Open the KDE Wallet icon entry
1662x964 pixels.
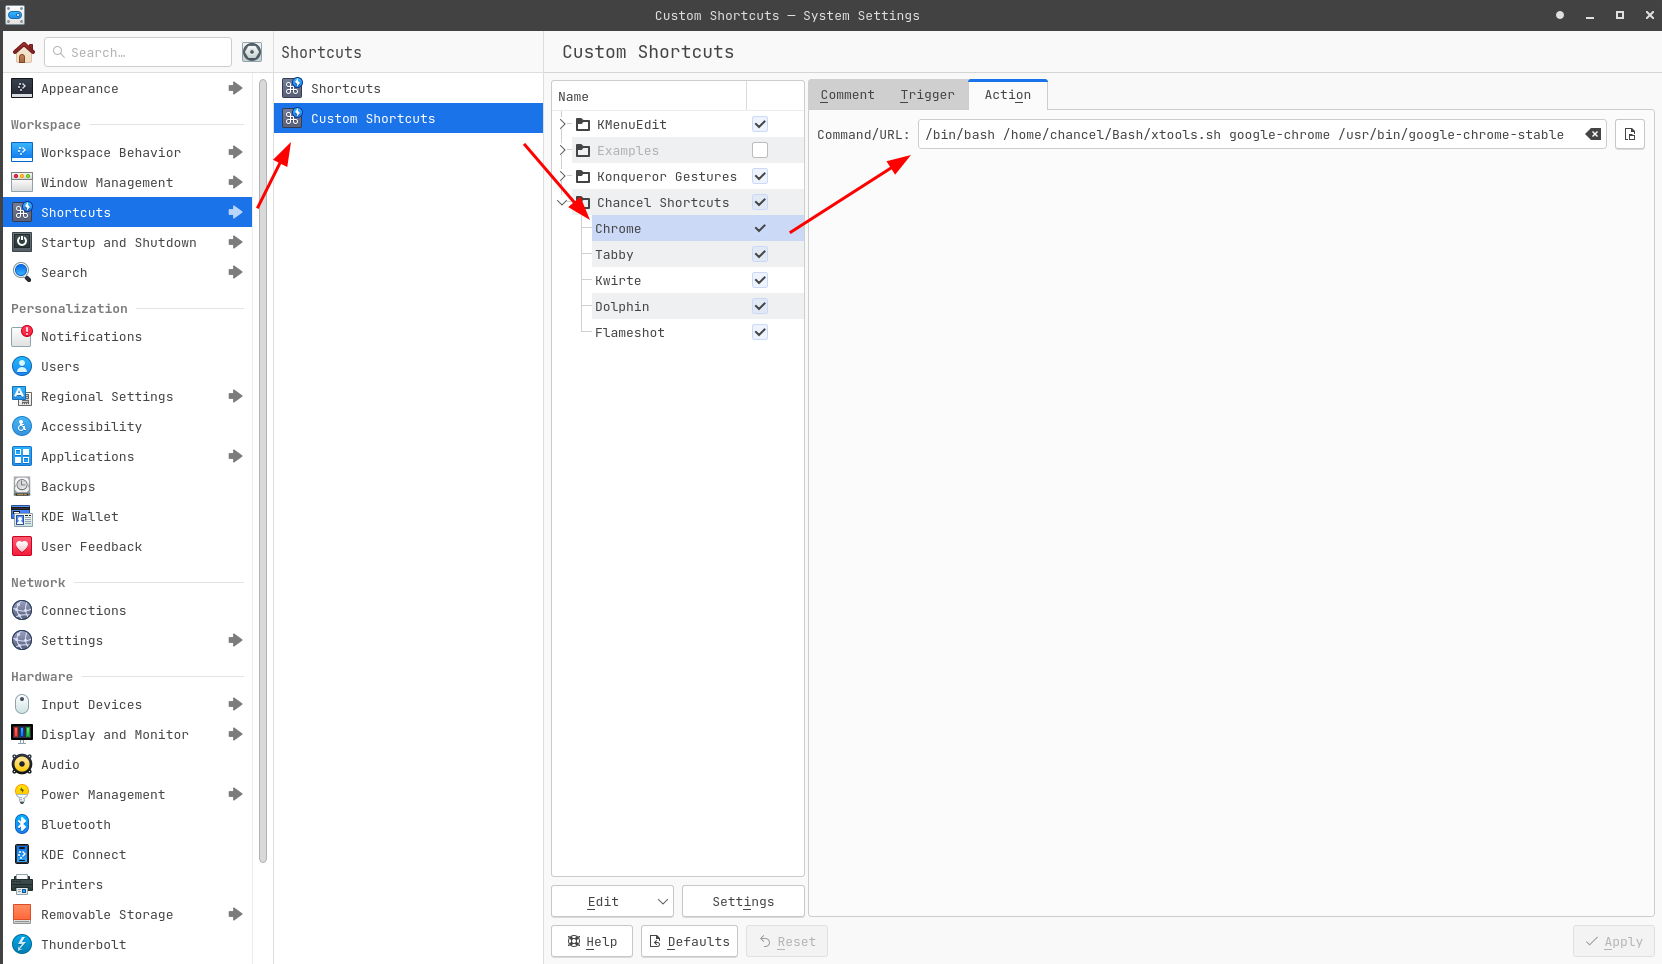22,516
